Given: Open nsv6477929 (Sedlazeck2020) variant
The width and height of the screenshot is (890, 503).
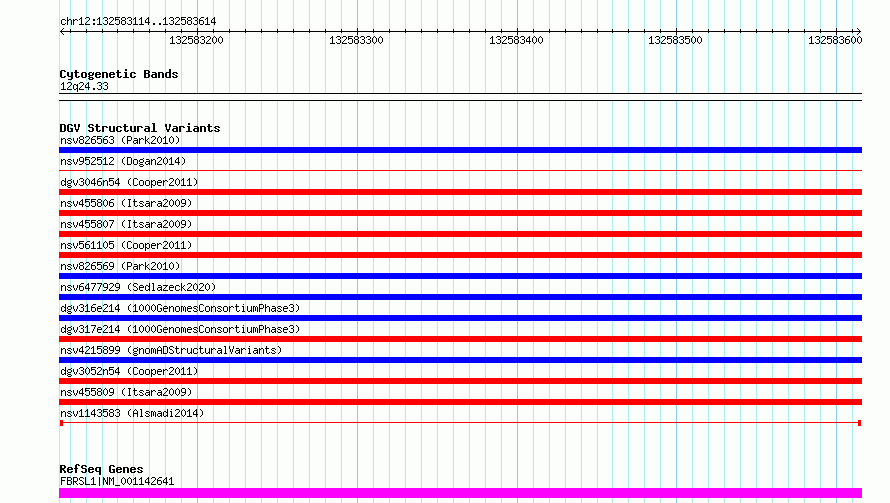Looking at the screenshot, I should (138, 287).
